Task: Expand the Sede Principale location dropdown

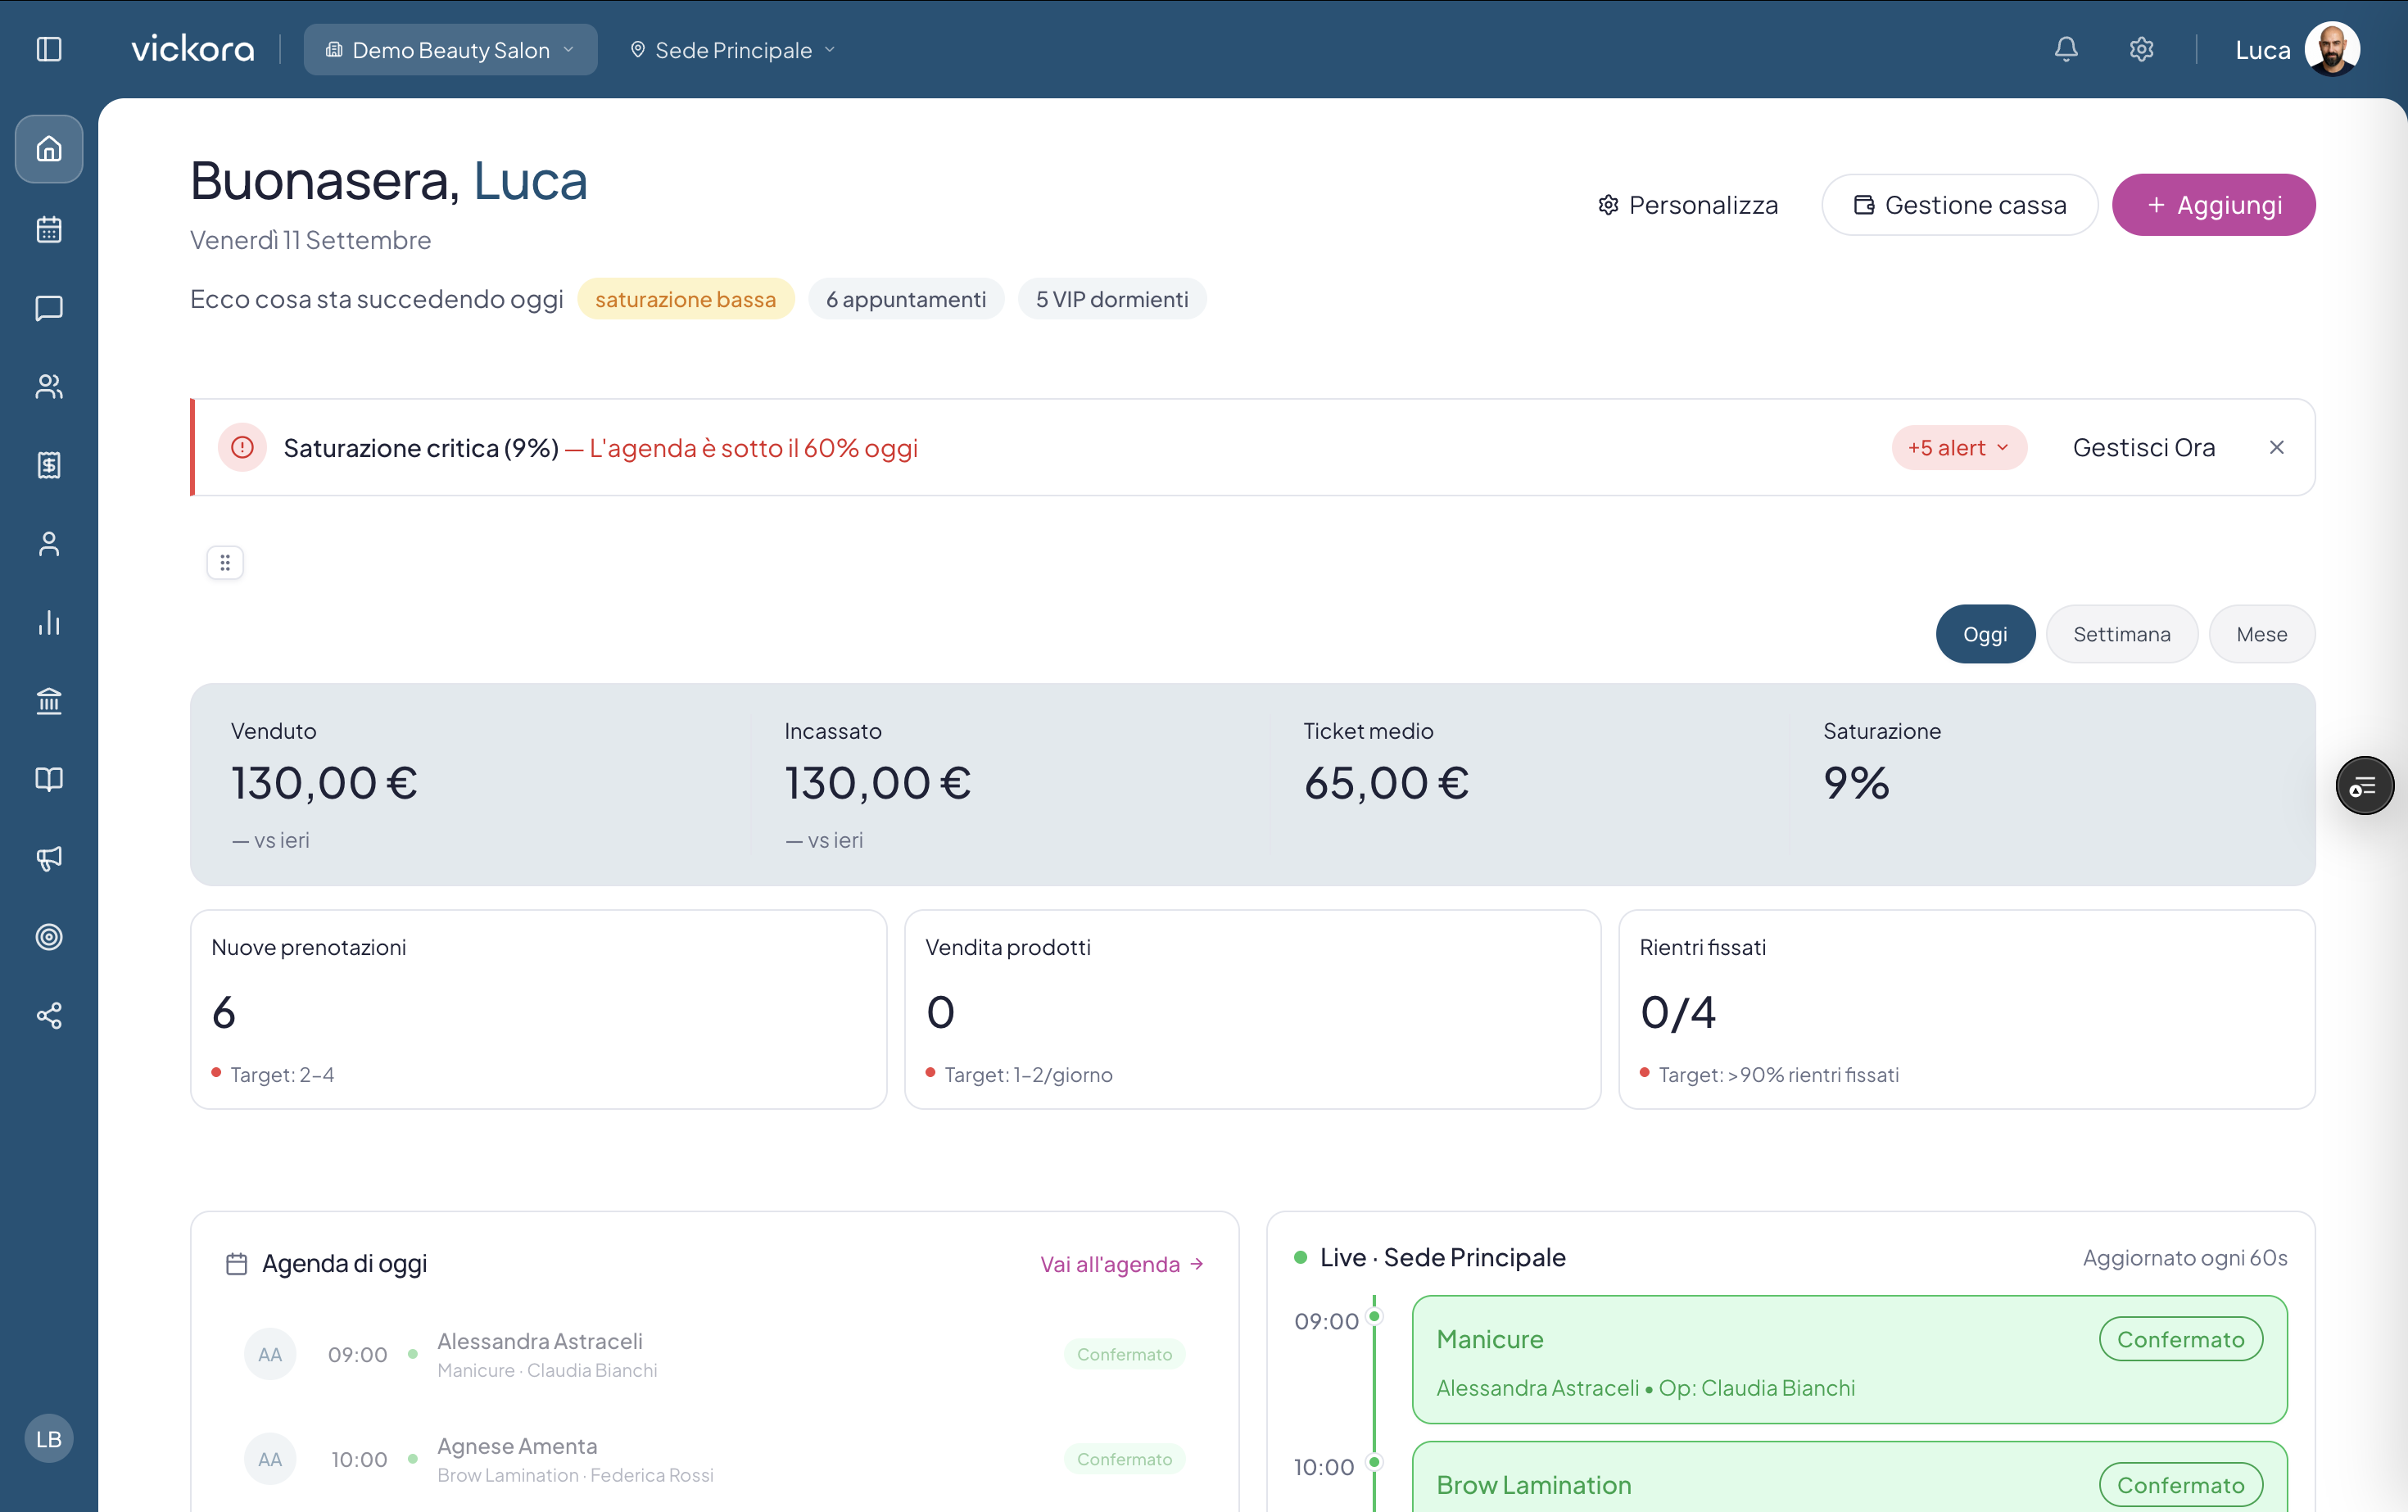Action: [732, 50]
